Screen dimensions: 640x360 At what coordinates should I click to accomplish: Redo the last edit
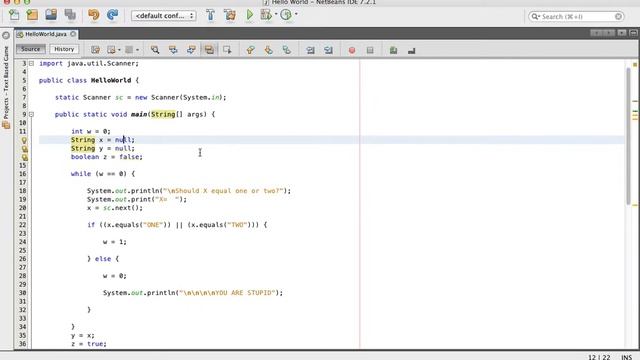coord(112,15)
